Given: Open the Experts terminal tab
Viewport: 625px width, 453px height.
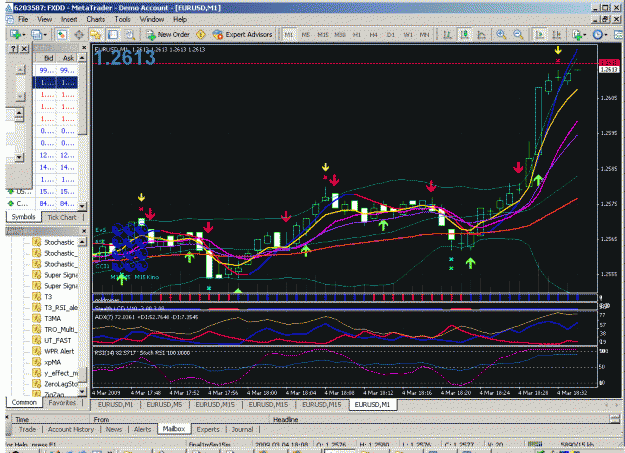Looking at the screenshot, I should (x=208, y=429).
